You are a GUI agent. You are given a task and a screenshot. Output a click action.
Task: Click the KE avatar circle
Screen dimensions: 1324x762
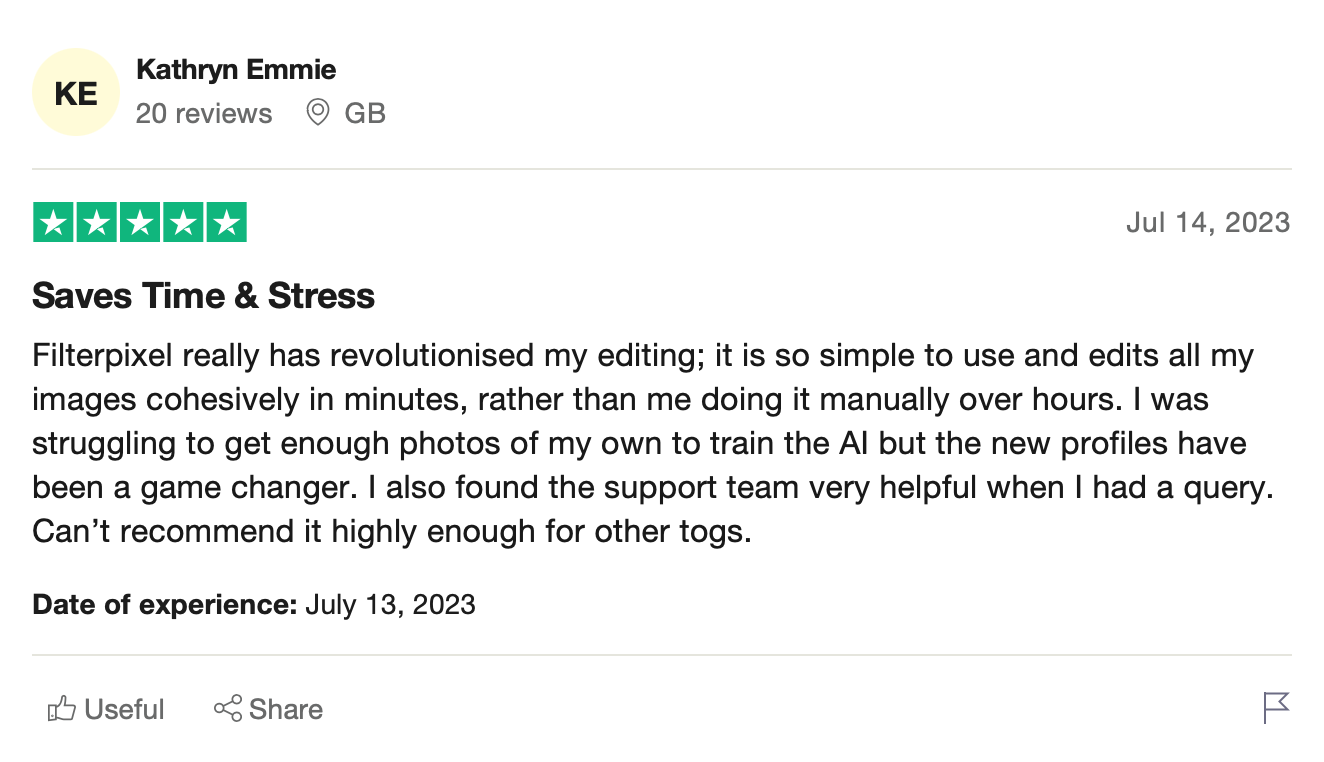click(x=77, y=93)
